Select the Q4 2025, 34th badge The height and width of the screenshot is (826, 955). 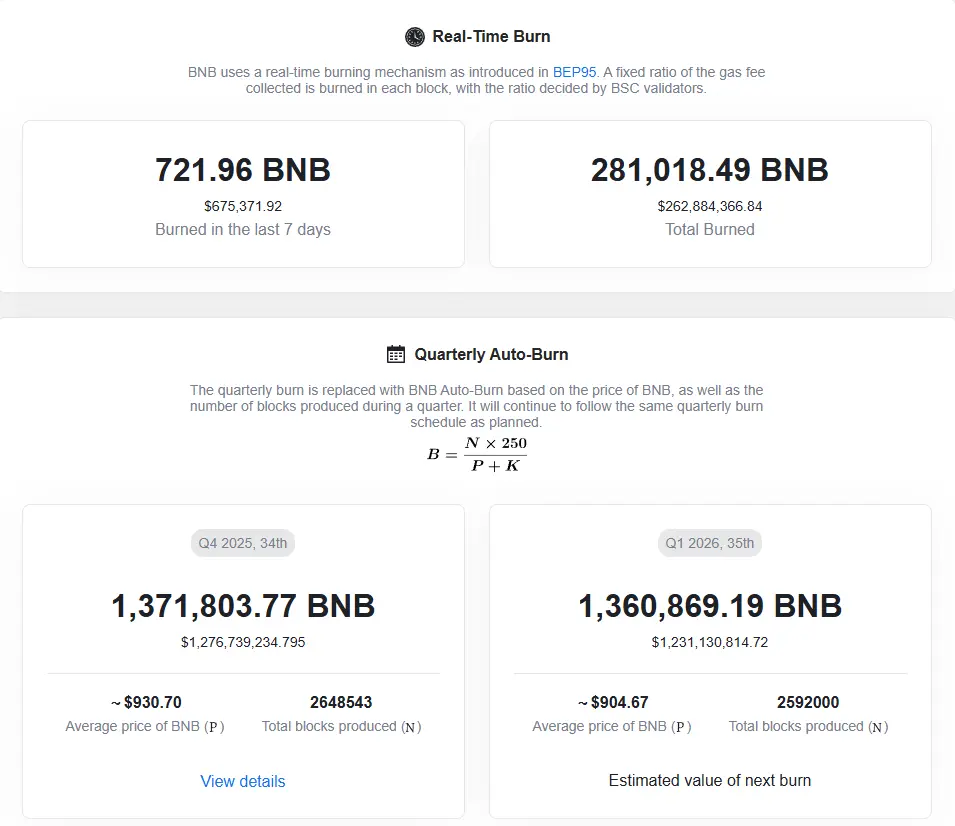[x=243, y=544]
